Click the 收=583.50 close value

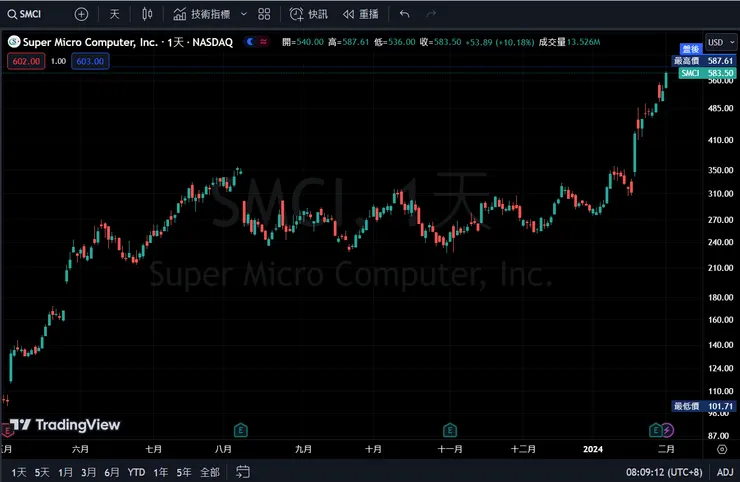(440, 42)
